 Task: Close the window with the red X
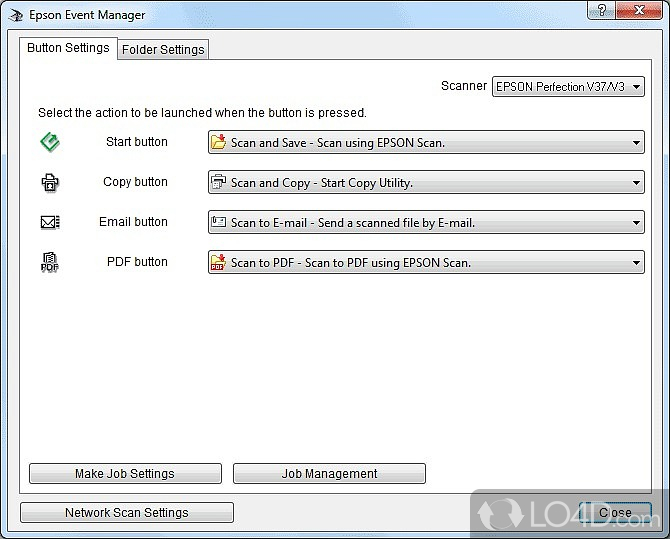tap(639, 10)
